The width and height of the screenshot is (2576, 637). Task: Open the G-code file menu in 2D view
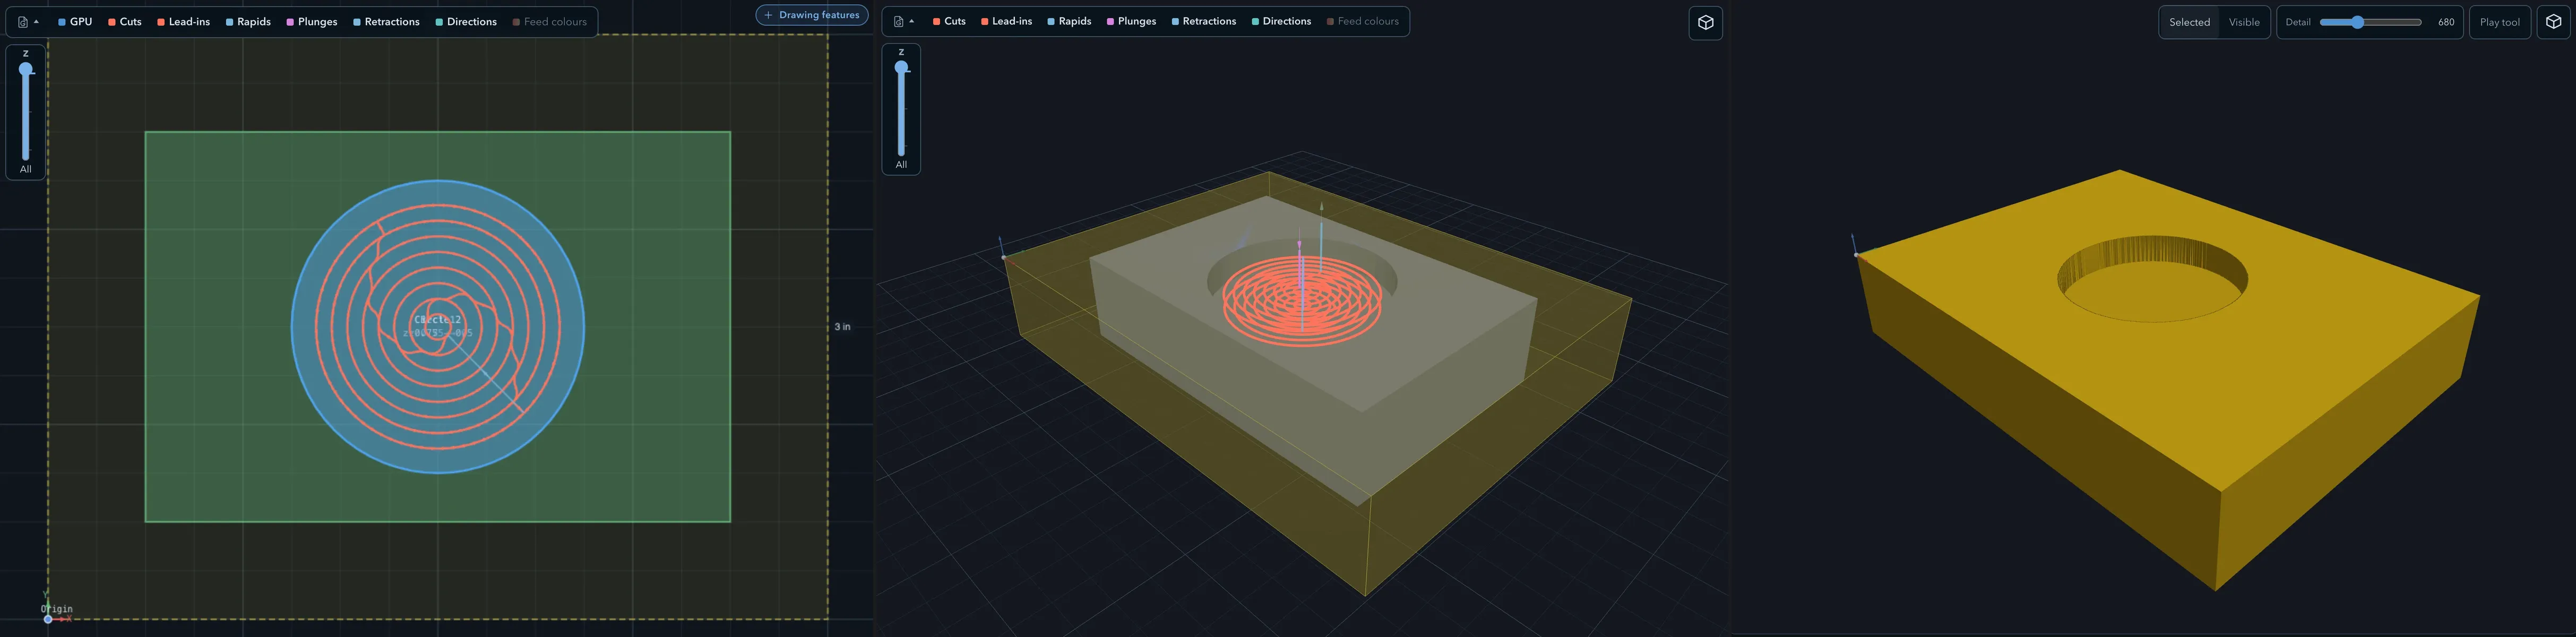tap(28, 22)
